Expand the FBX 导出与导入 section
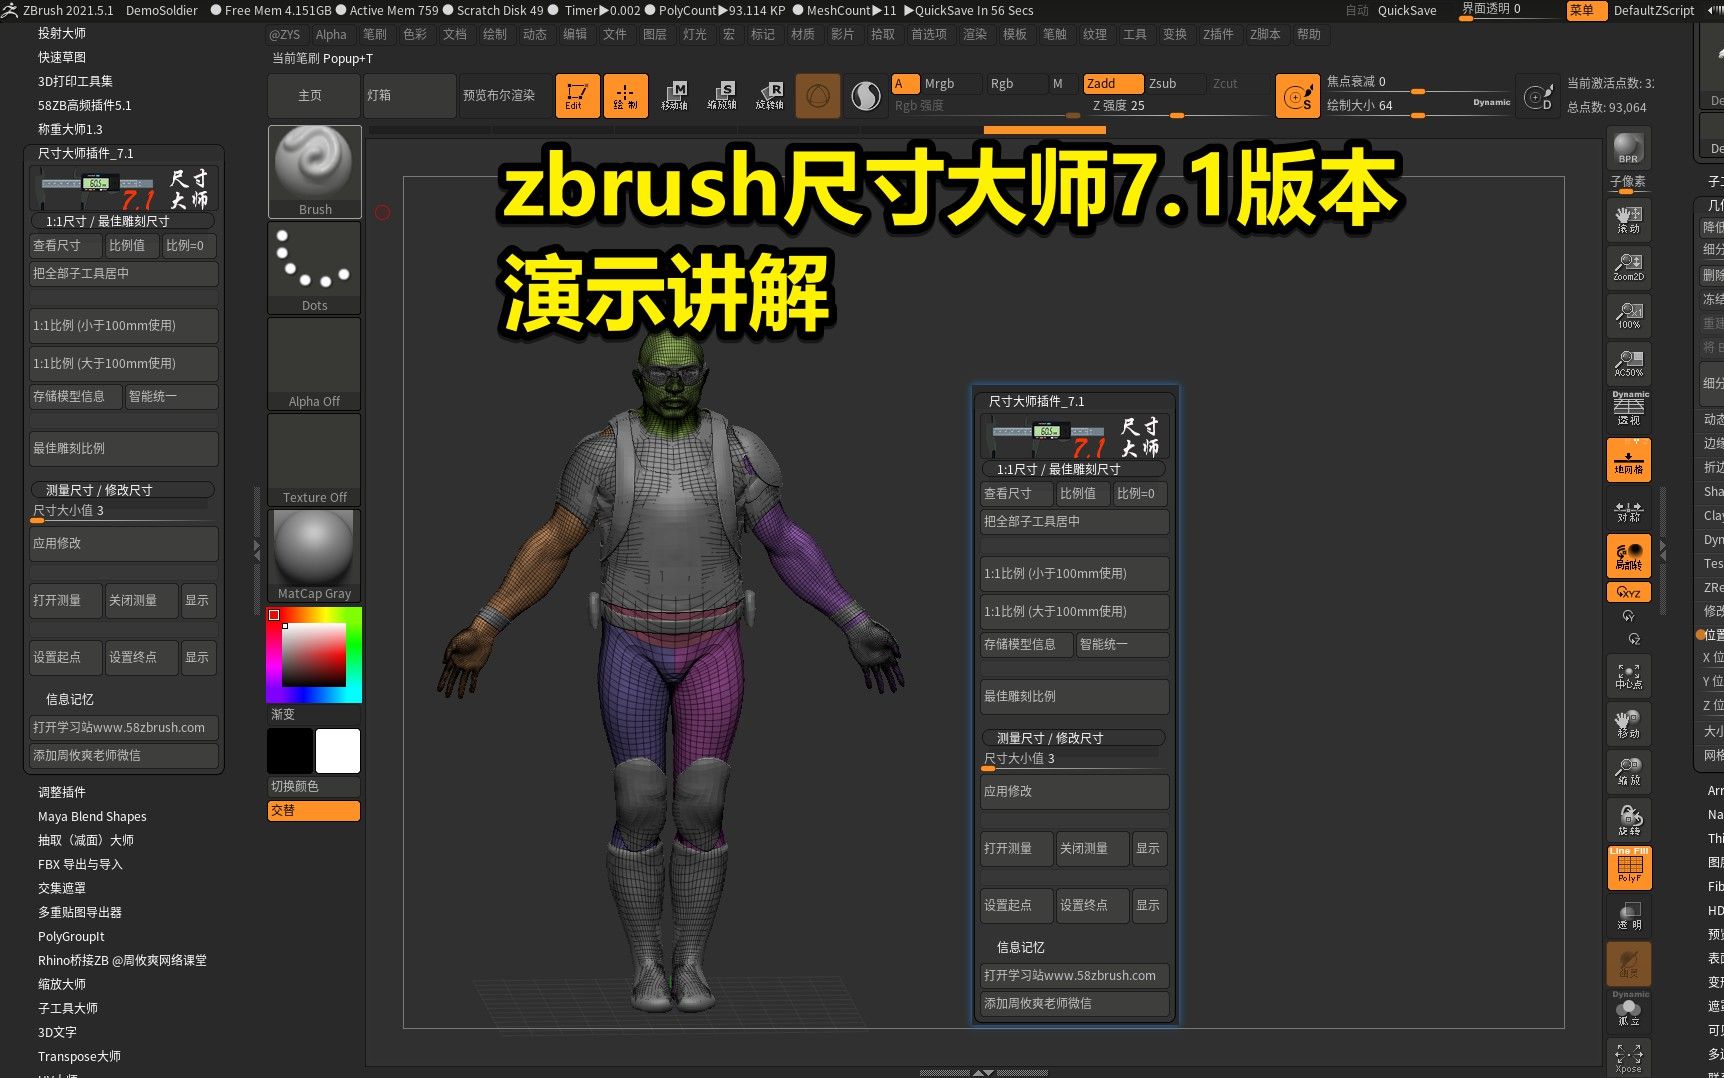 pos(80,864)
